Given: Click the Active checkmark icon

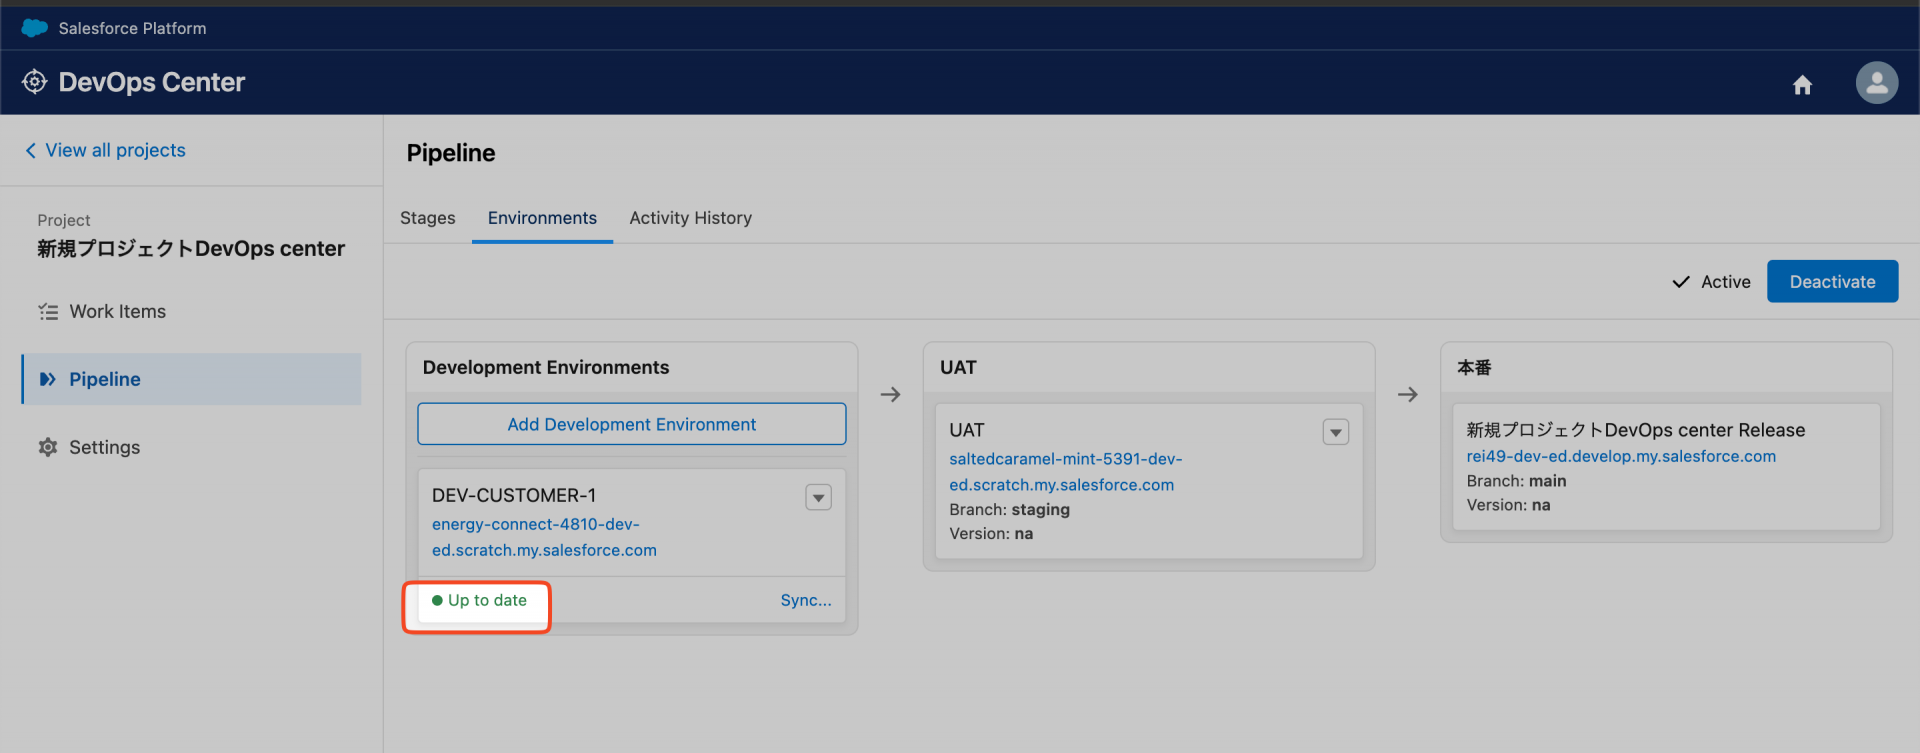Looking at the screenshot, I should point(1681,282).
